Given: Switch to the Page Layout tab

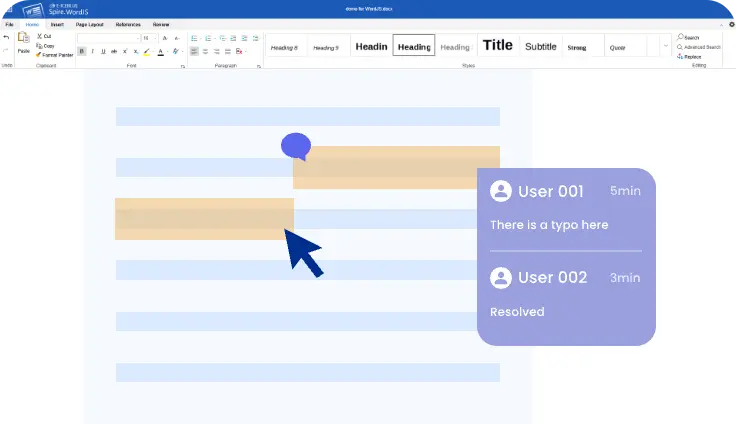Looking at the screenshot, I should pyautogui.click(x=90, y=23).
